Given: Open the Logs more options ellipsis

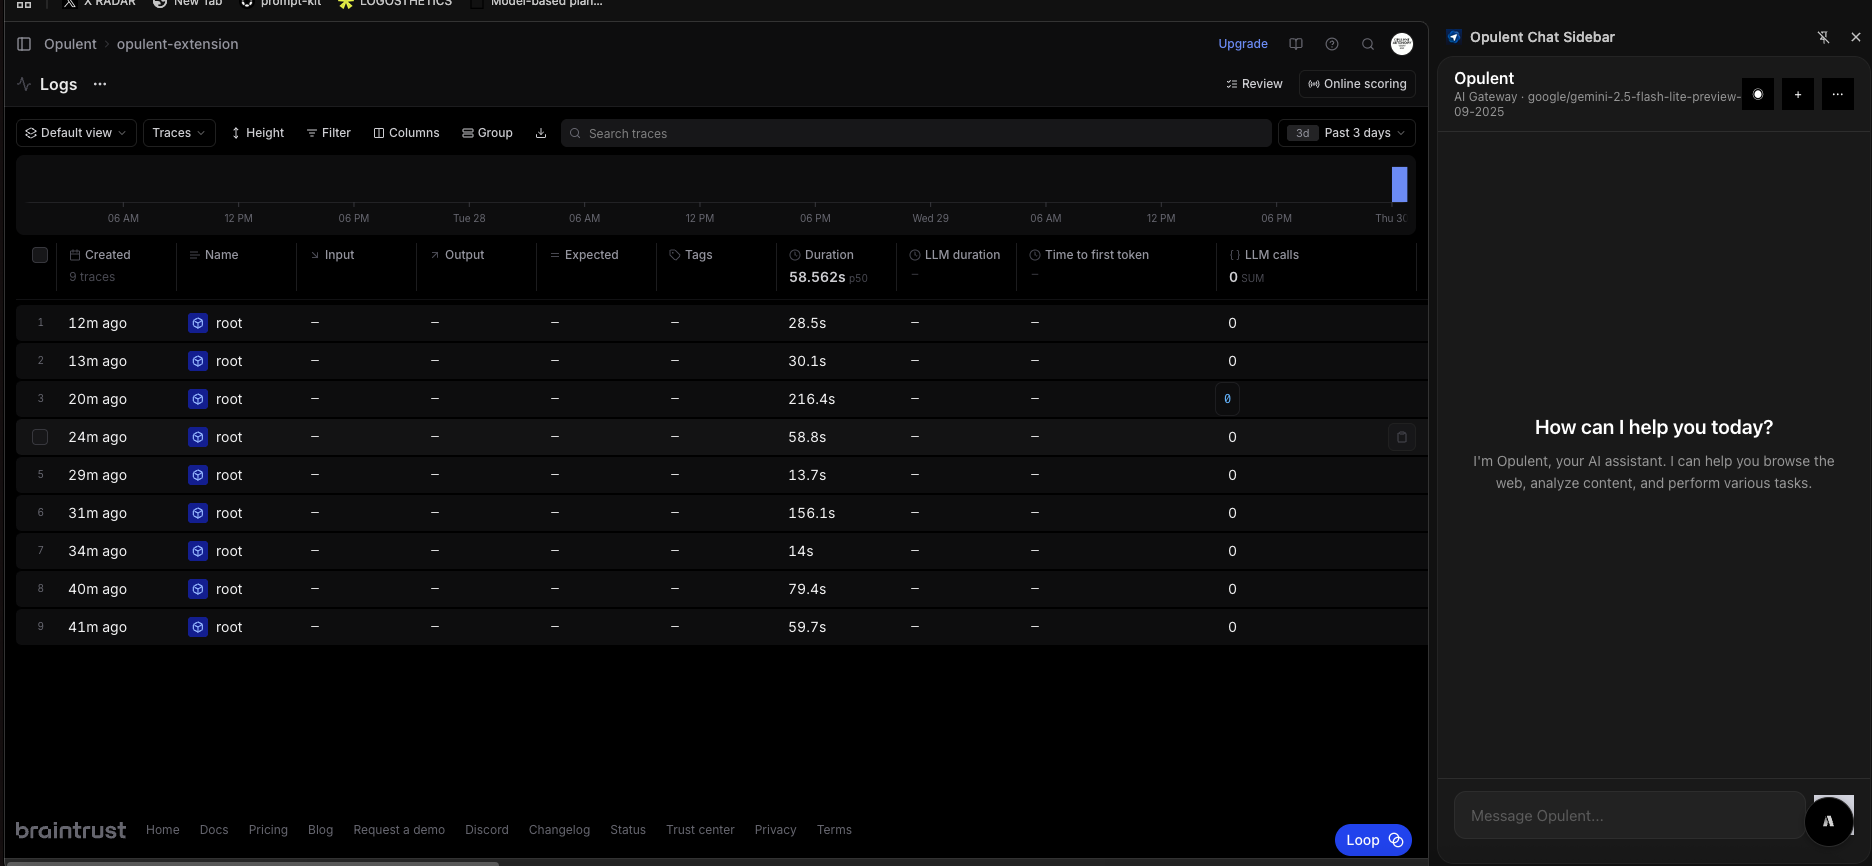Looking at the screenshot, I should (x=100, y=84).
